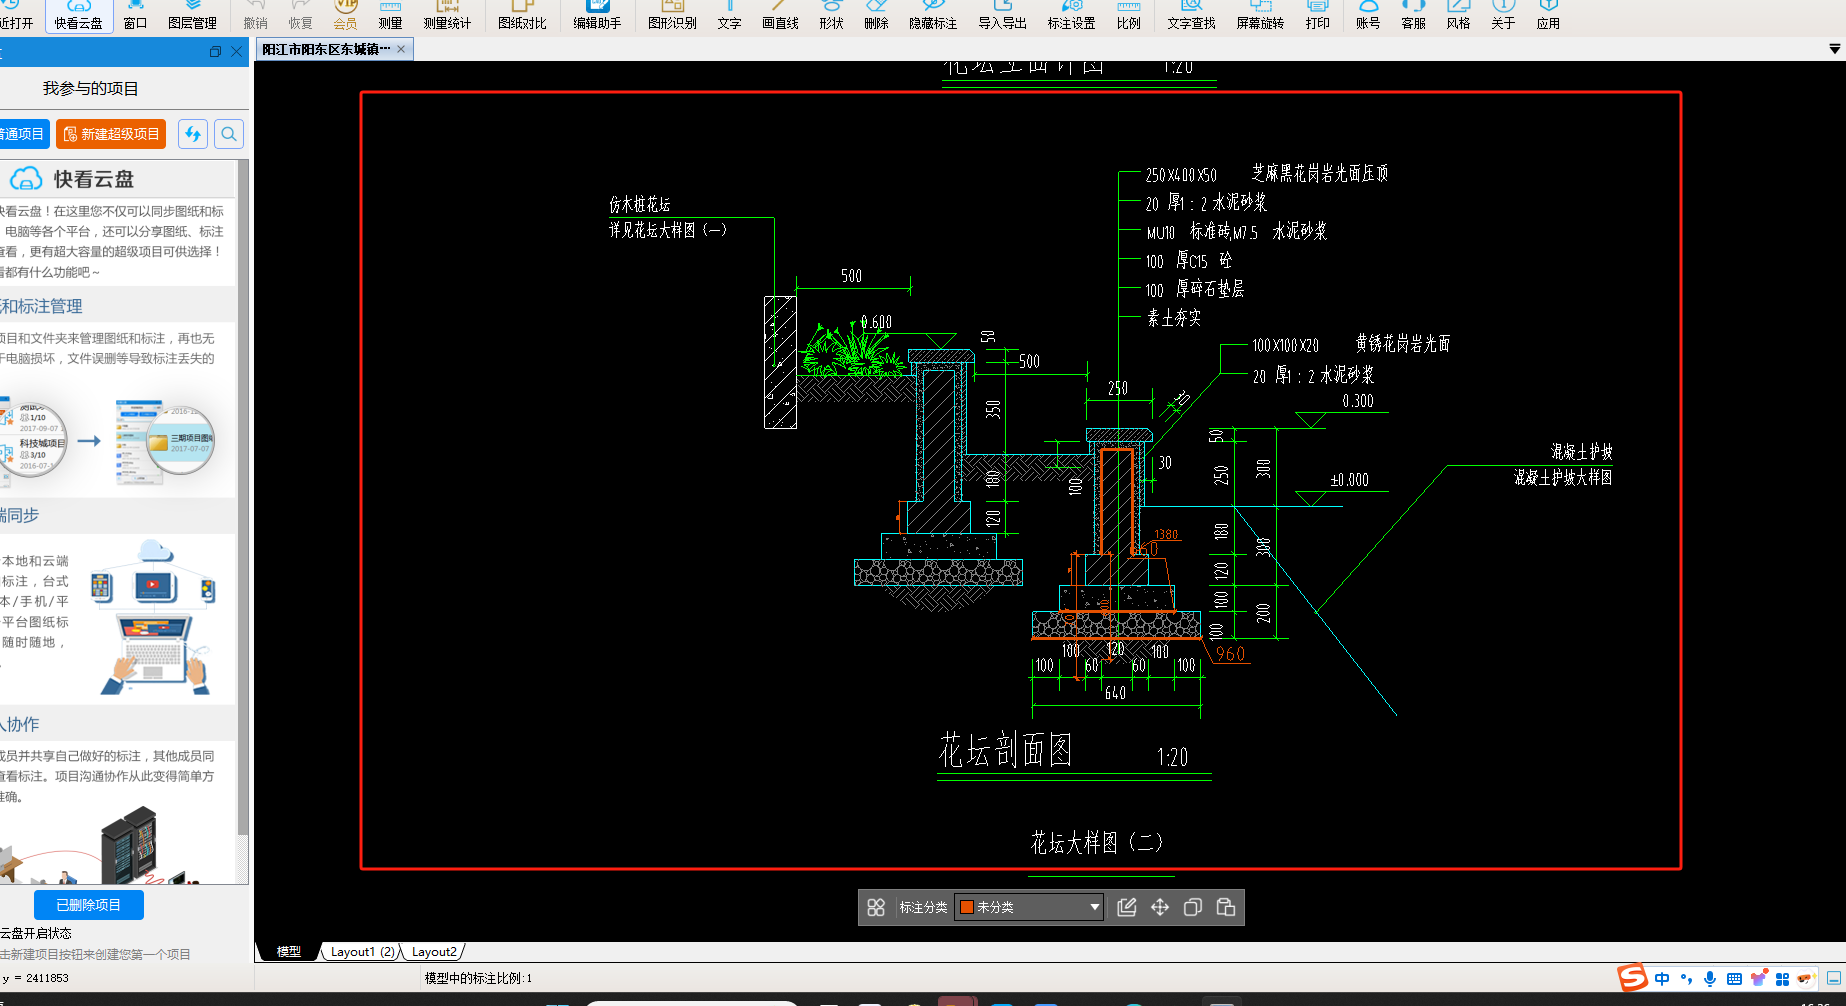Click the 撤销 undo tool
The image size is (1846, 1006).
click(255, 15)
